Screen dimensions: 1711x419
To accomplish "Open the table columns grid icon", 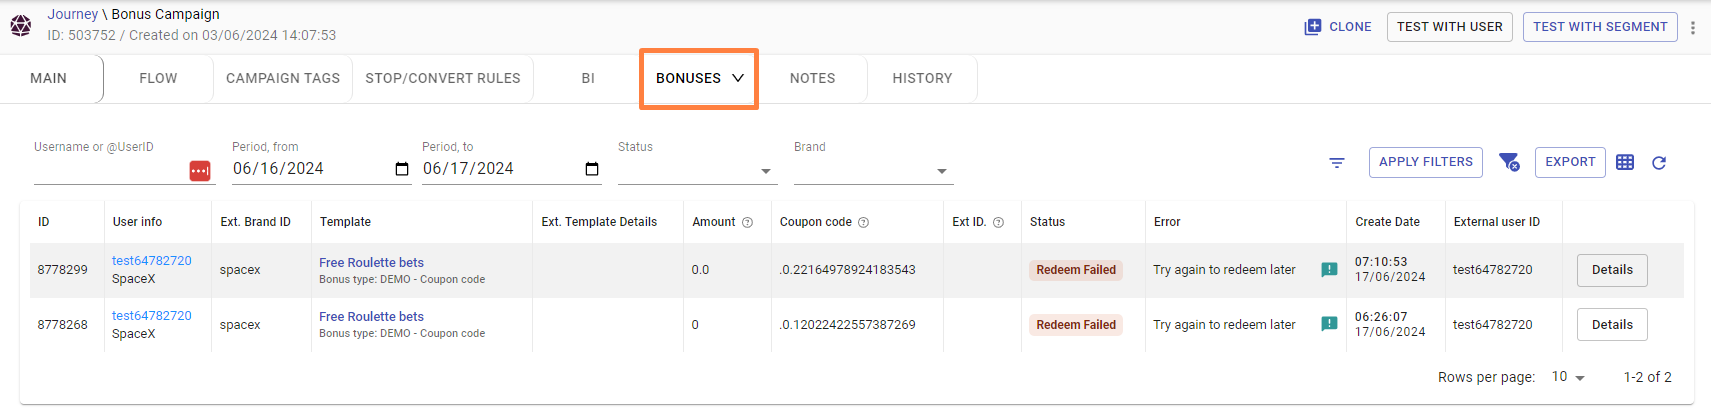I will pos(1625,162).
